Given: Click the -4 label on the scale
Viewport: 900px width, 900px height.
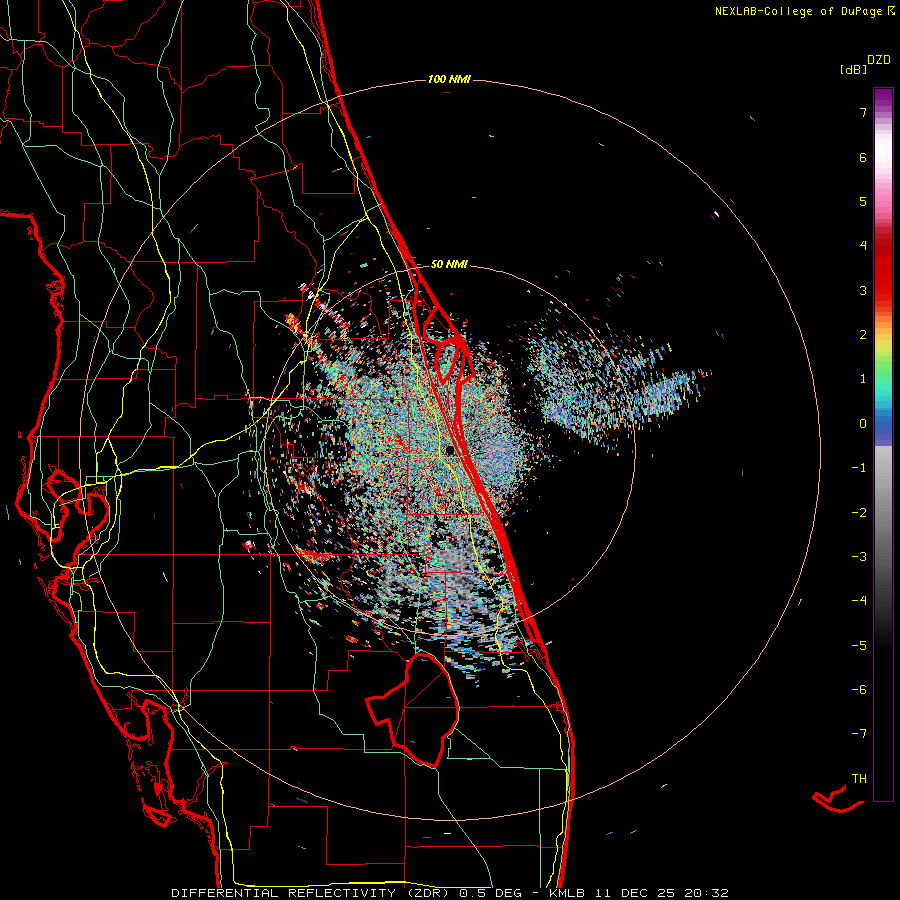Looking at the screenshot, I should pos(859,601).
